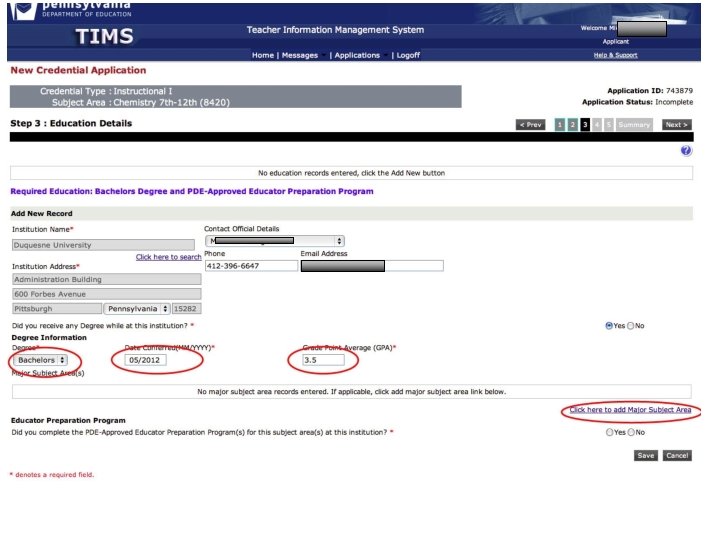Advance with the Next button
The width and height of the screenshot is (720, 540).
coord(676,124)
